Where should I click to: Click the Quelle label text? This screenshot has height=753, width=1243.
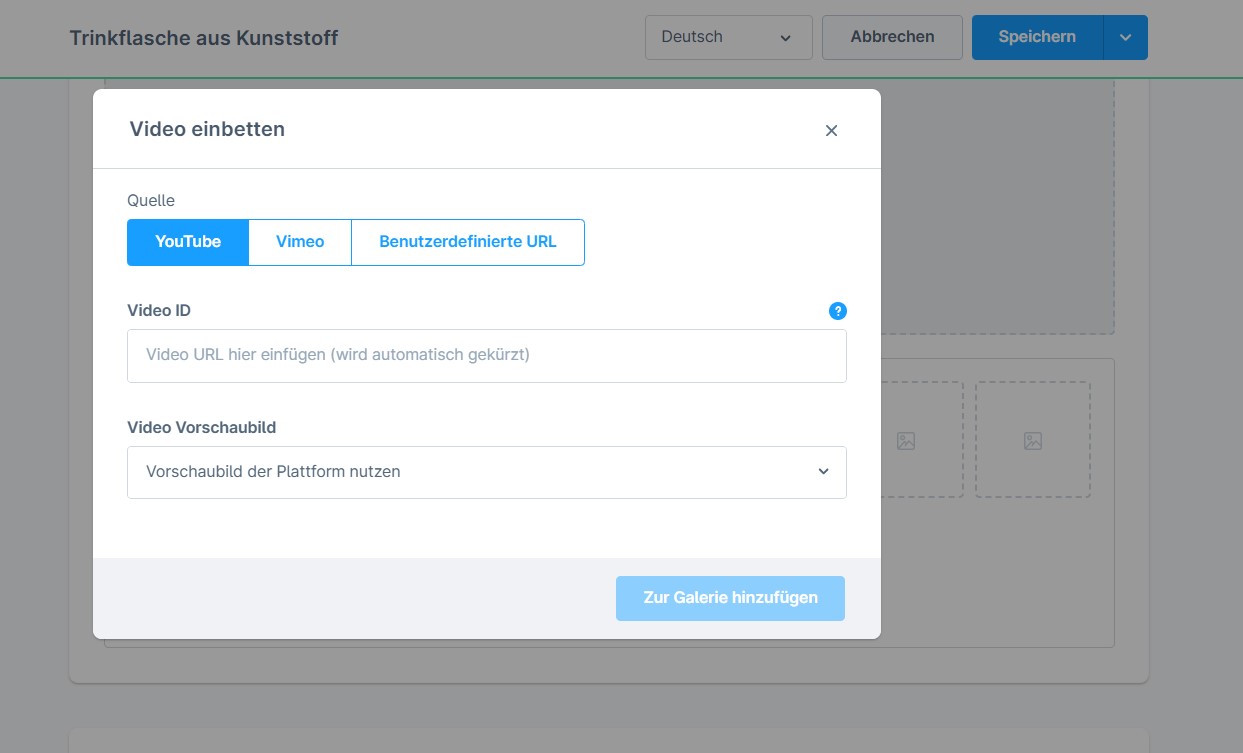[151, 201]
